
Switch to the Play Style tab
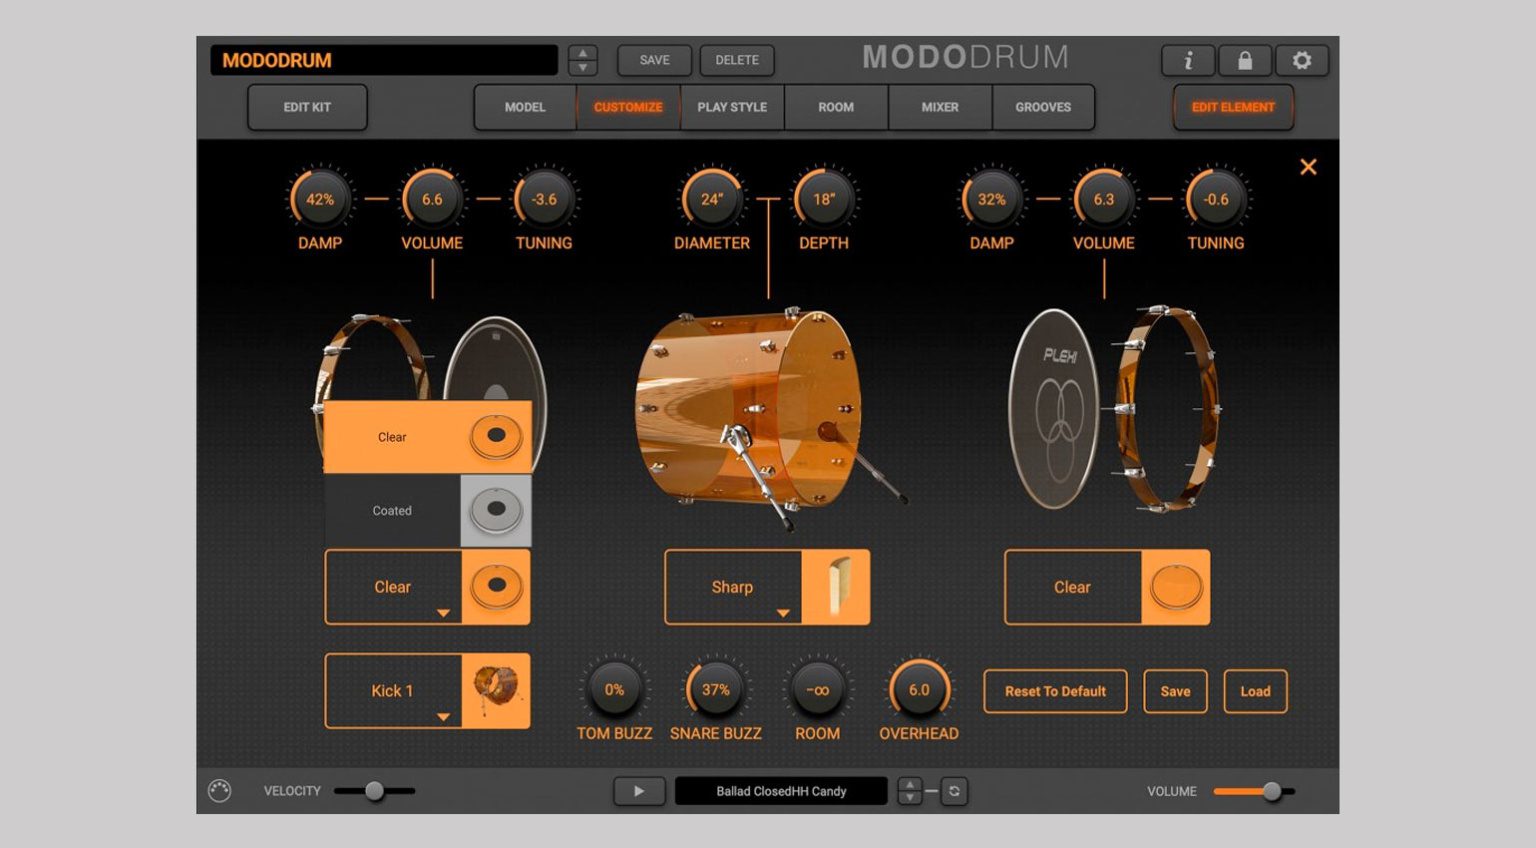coord(731,107)
